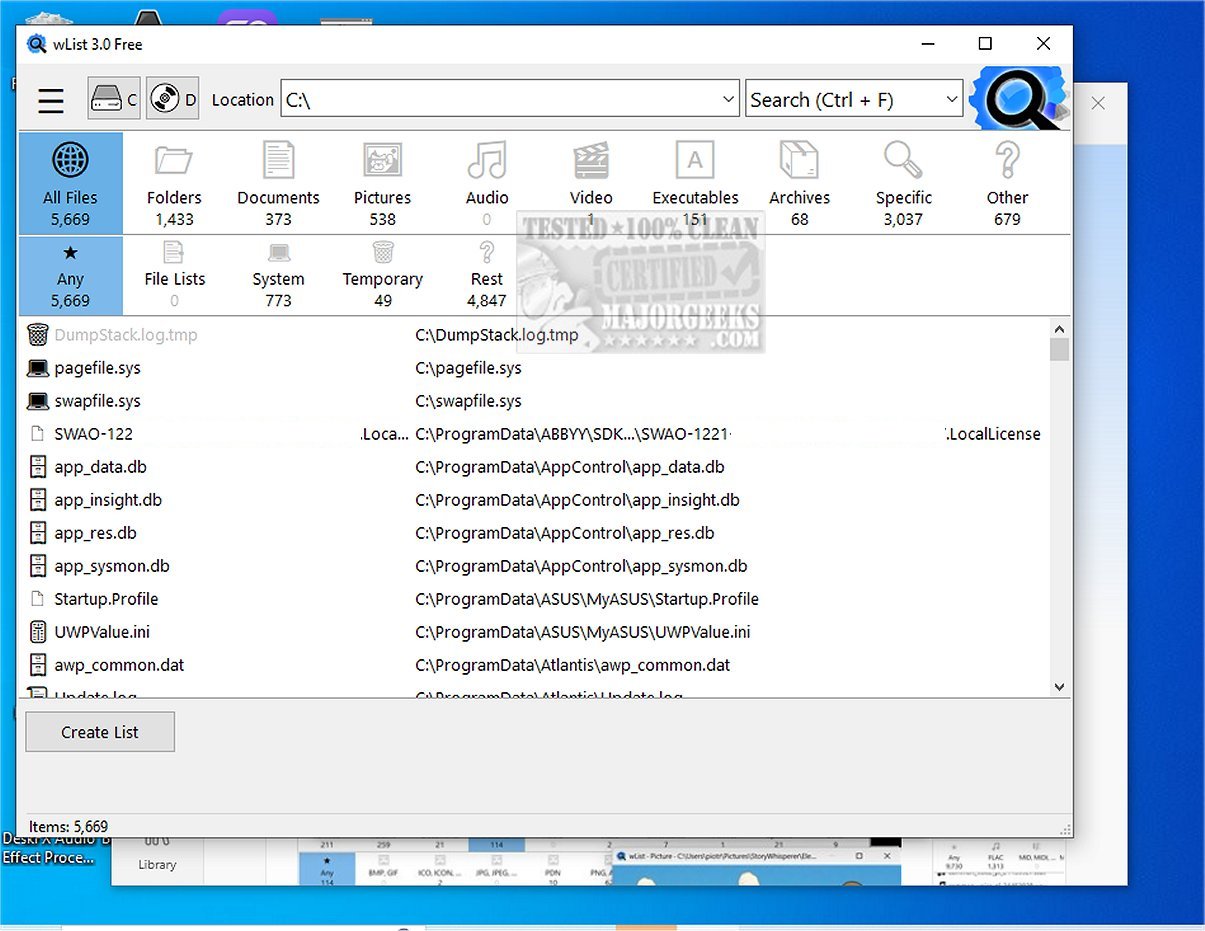Expand the Location dropdown arrow
The image size is (1205, 931).
tap(728, 99)
